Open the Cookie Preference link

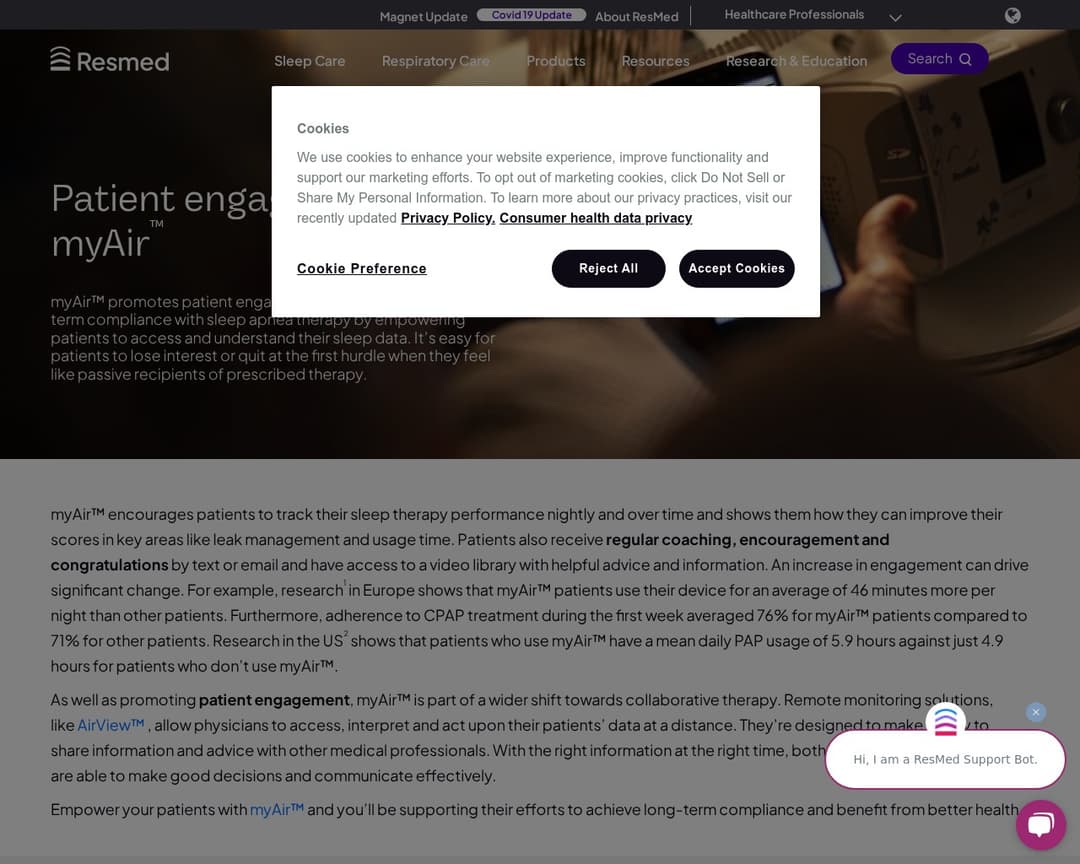pos(362,268)
